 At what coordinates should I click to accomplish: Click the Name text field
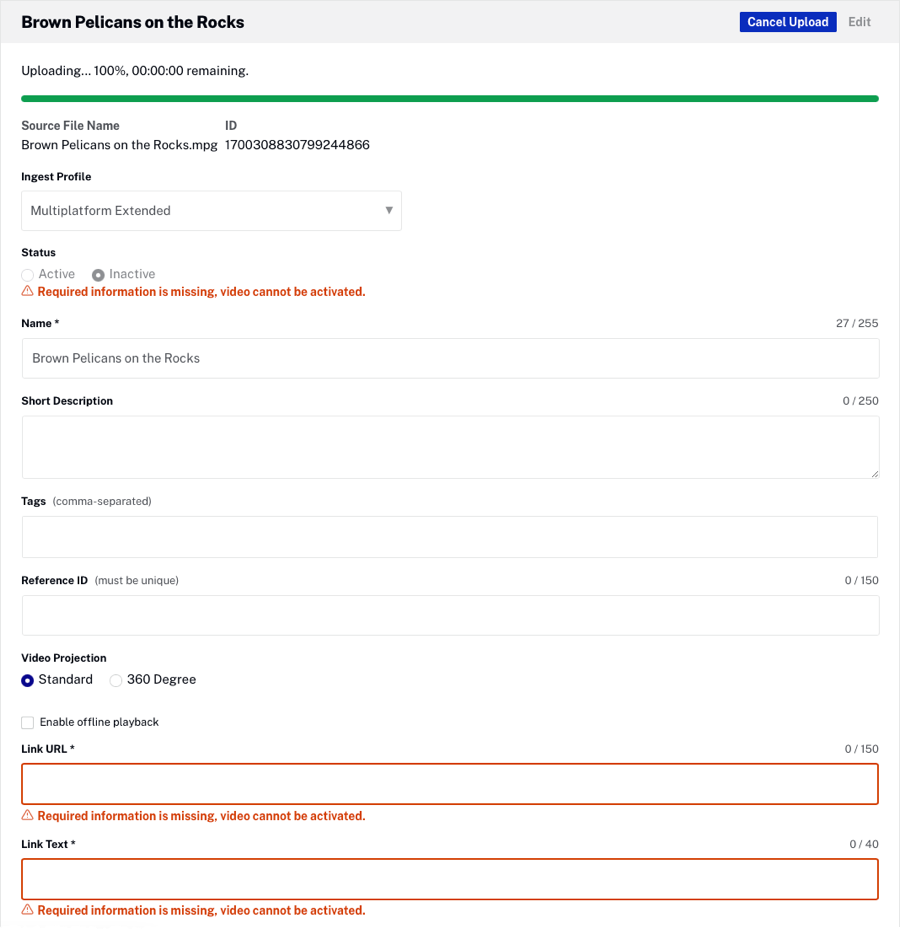click(x=450, y=358)
